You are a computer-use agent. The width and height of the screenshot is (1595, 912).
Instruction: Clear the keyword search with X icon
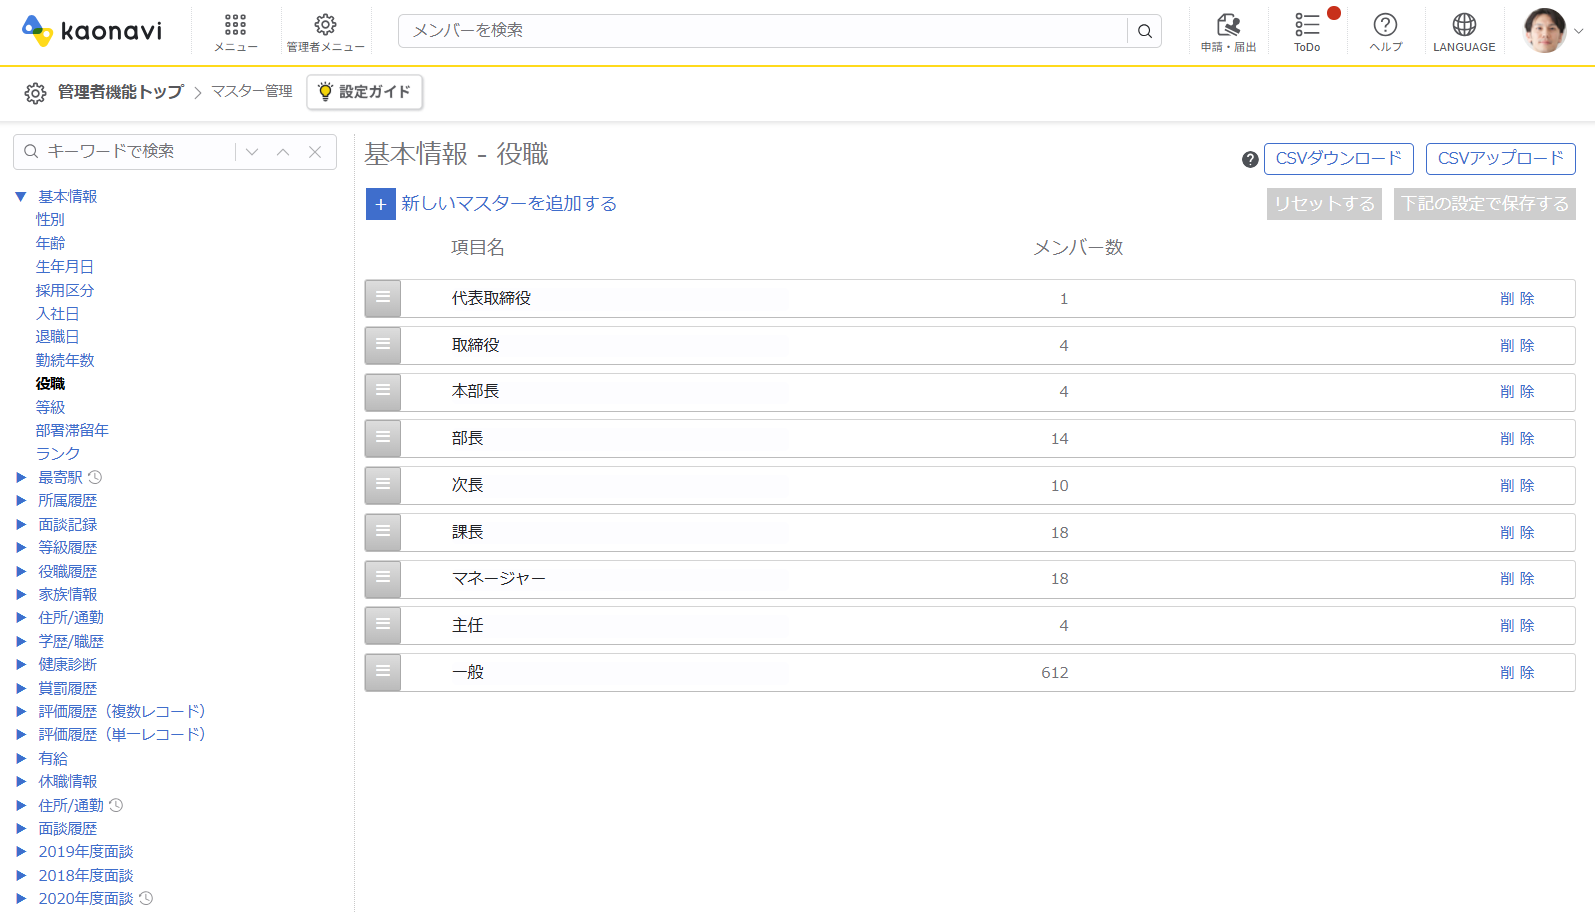315,152
